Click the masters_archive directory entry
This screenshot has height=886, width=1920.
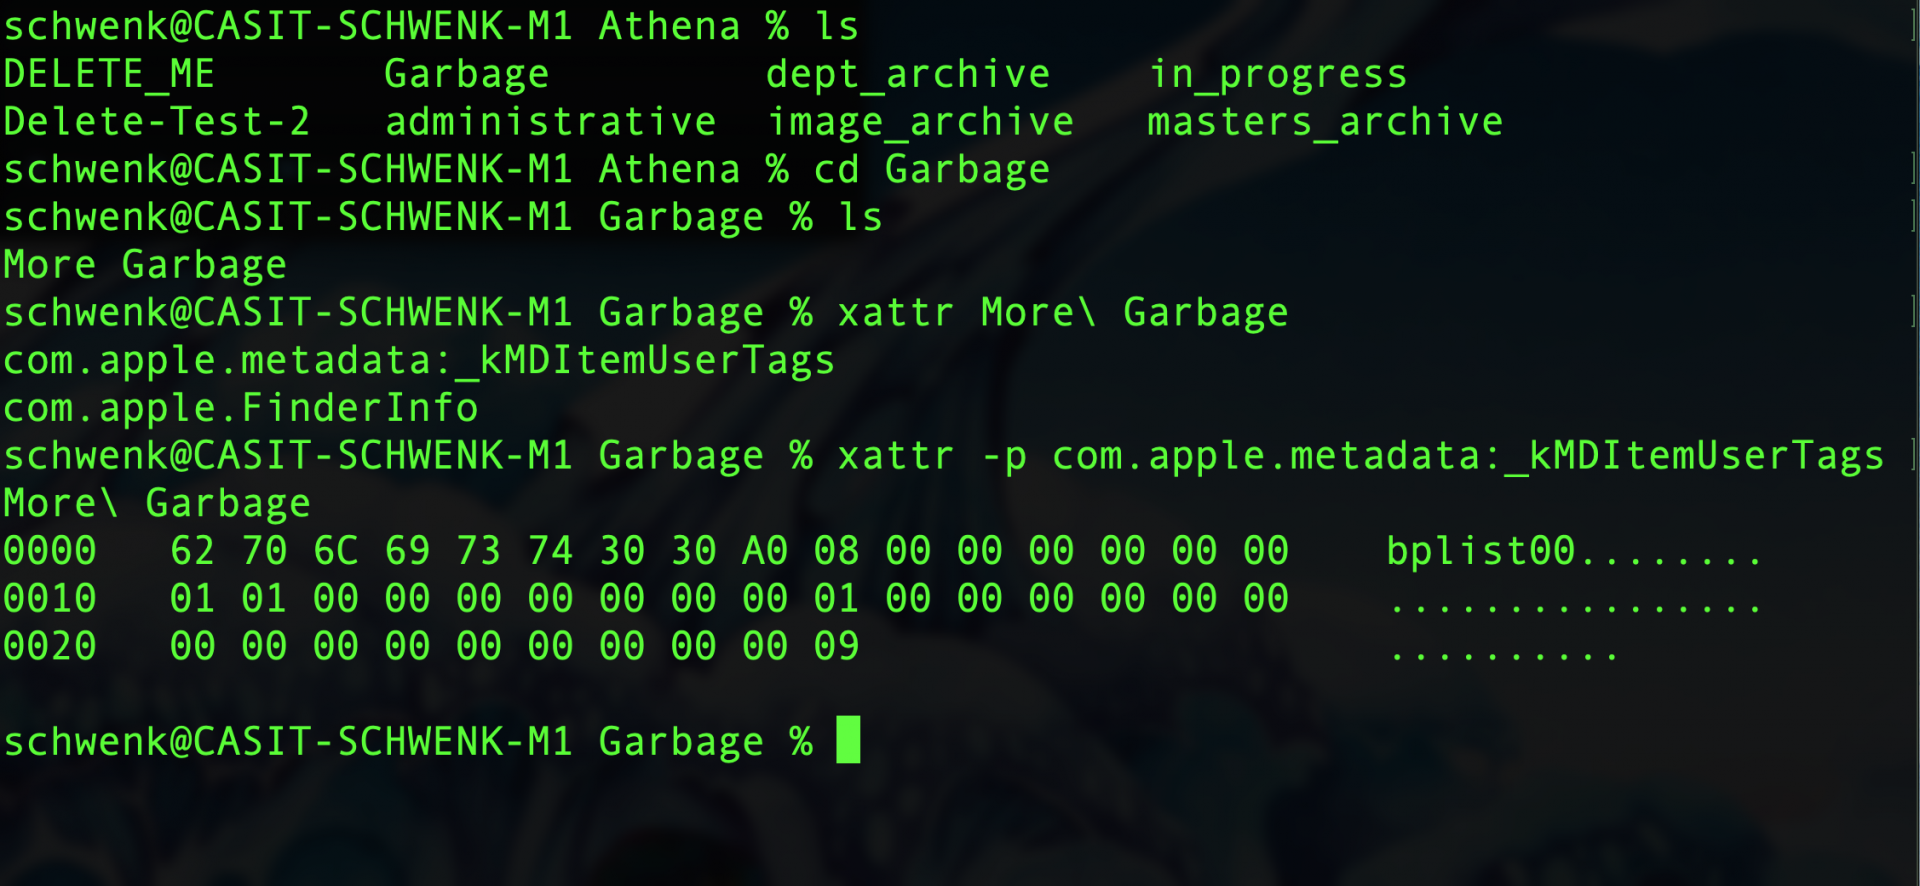1324,122
